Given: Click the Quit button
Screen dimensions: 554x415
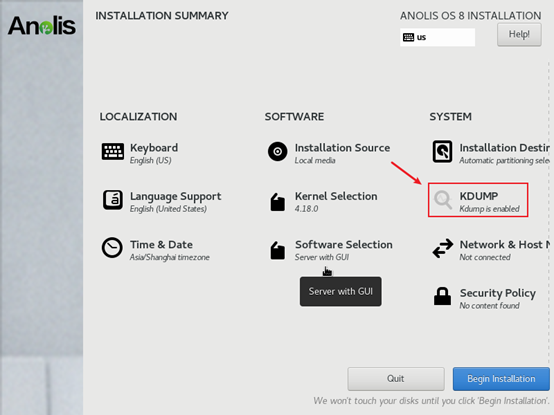Looking at the screenshot, I should pos(396,379).
